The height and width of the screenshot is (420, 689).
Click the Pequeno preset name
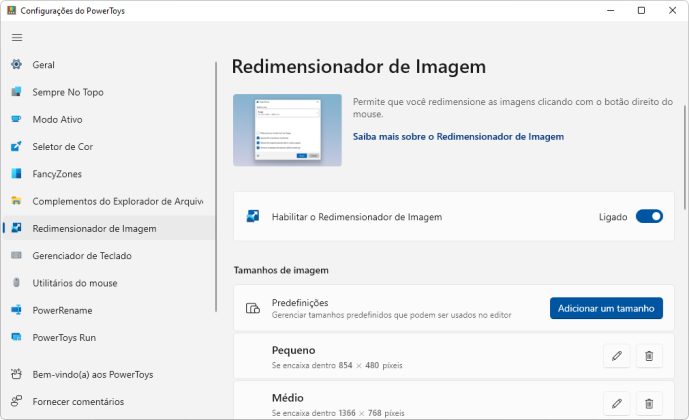(x=294, y=350)
